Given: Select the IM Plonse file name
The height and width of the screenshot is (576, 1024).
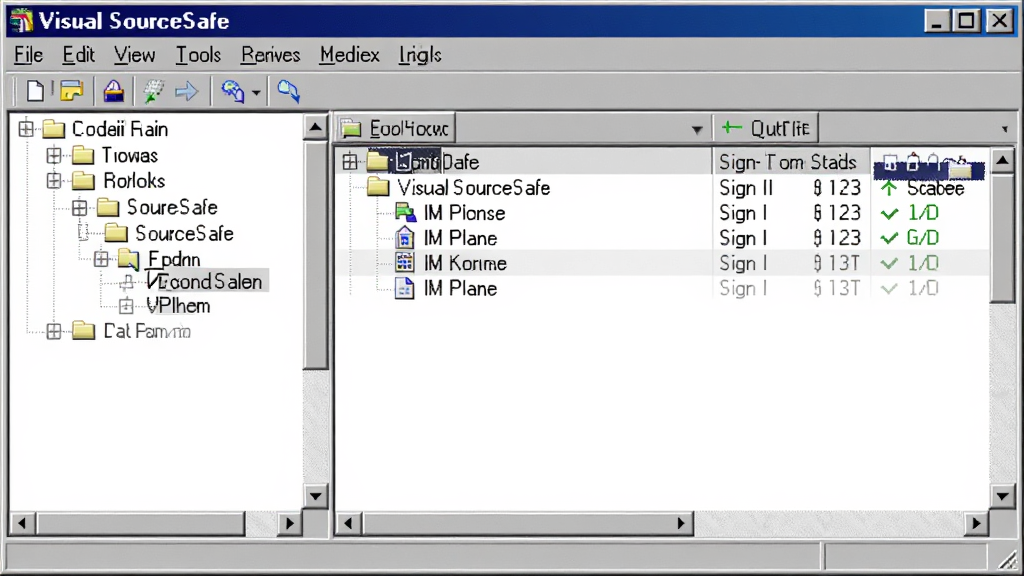Looking at the screenshot, I should pyautogui.click(x=464, y=213).
